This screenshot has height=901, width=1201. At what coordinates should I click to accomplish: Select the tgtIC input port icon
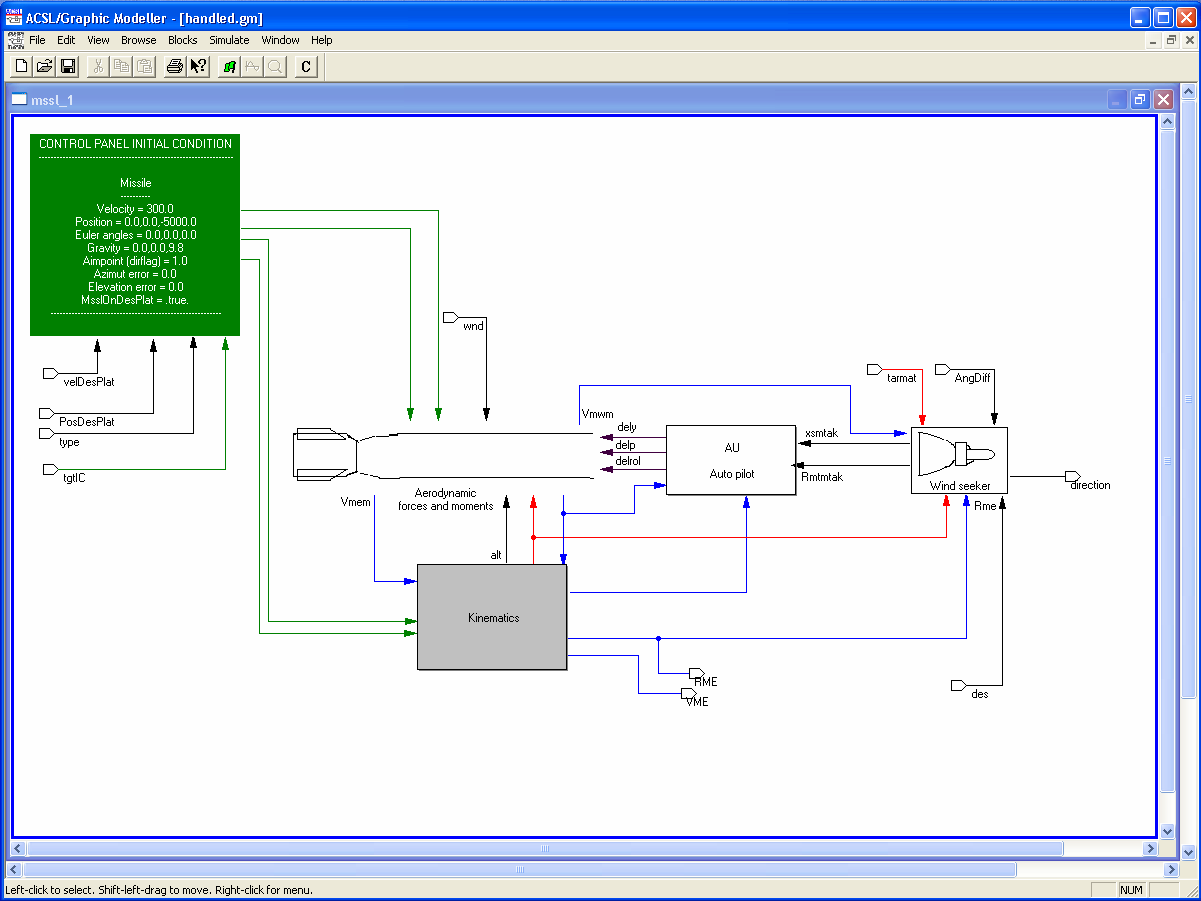[x=52, y=469]
